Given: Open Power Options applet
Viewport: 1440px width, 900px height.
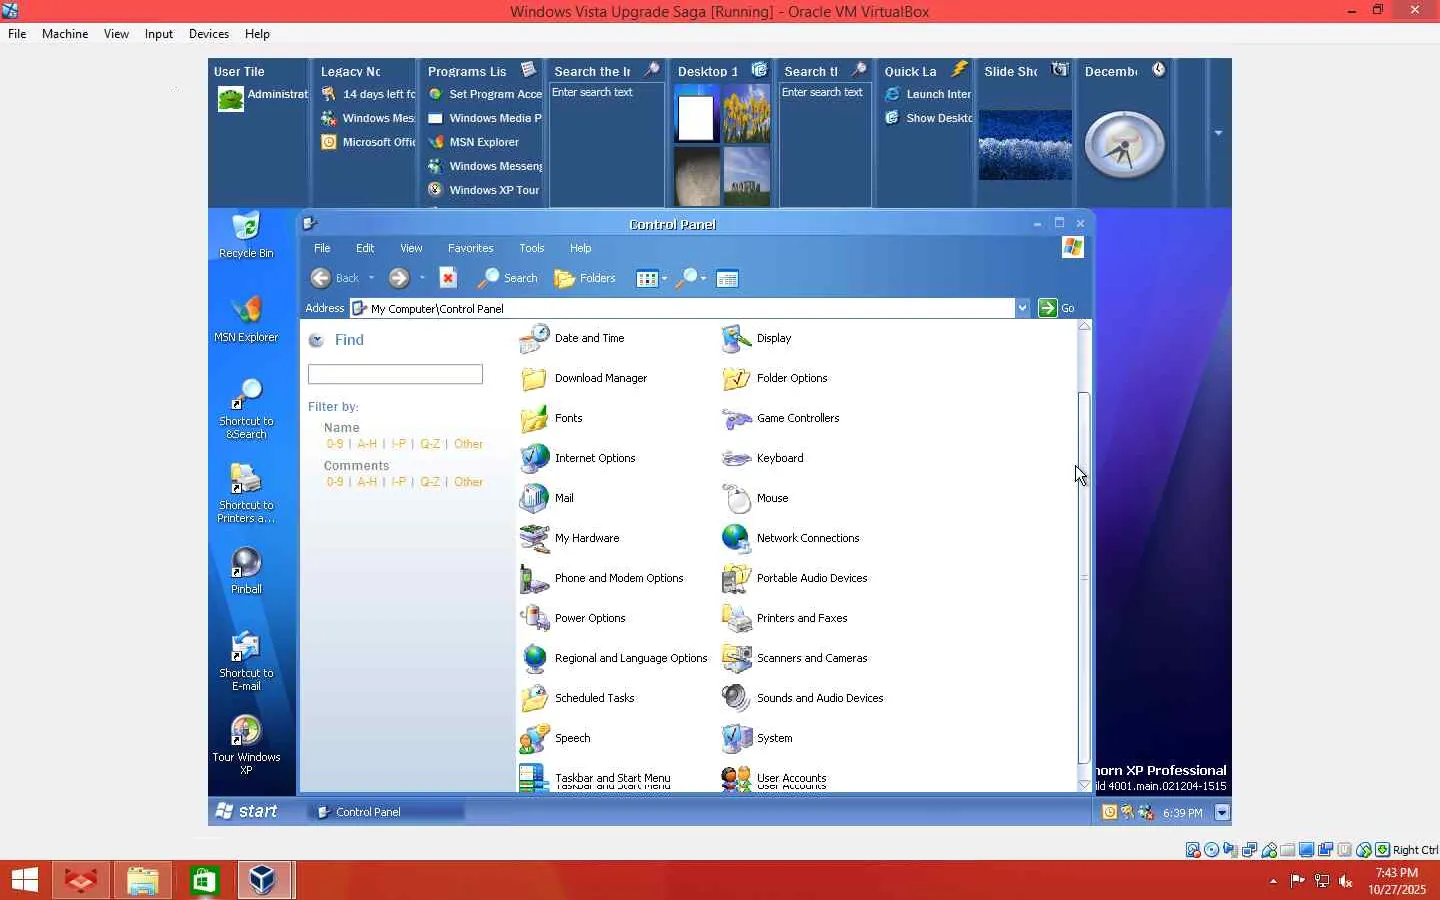Looking at the screenshot, I should tap(572, 618).
